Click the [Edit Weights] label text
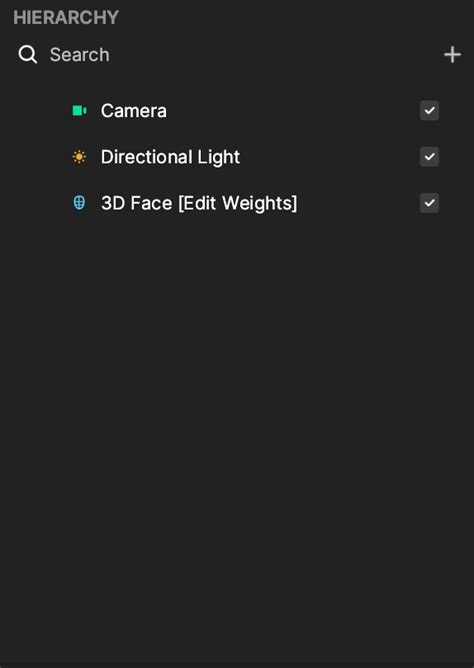The height and width of the screenshot is (668, 474). 238,203
